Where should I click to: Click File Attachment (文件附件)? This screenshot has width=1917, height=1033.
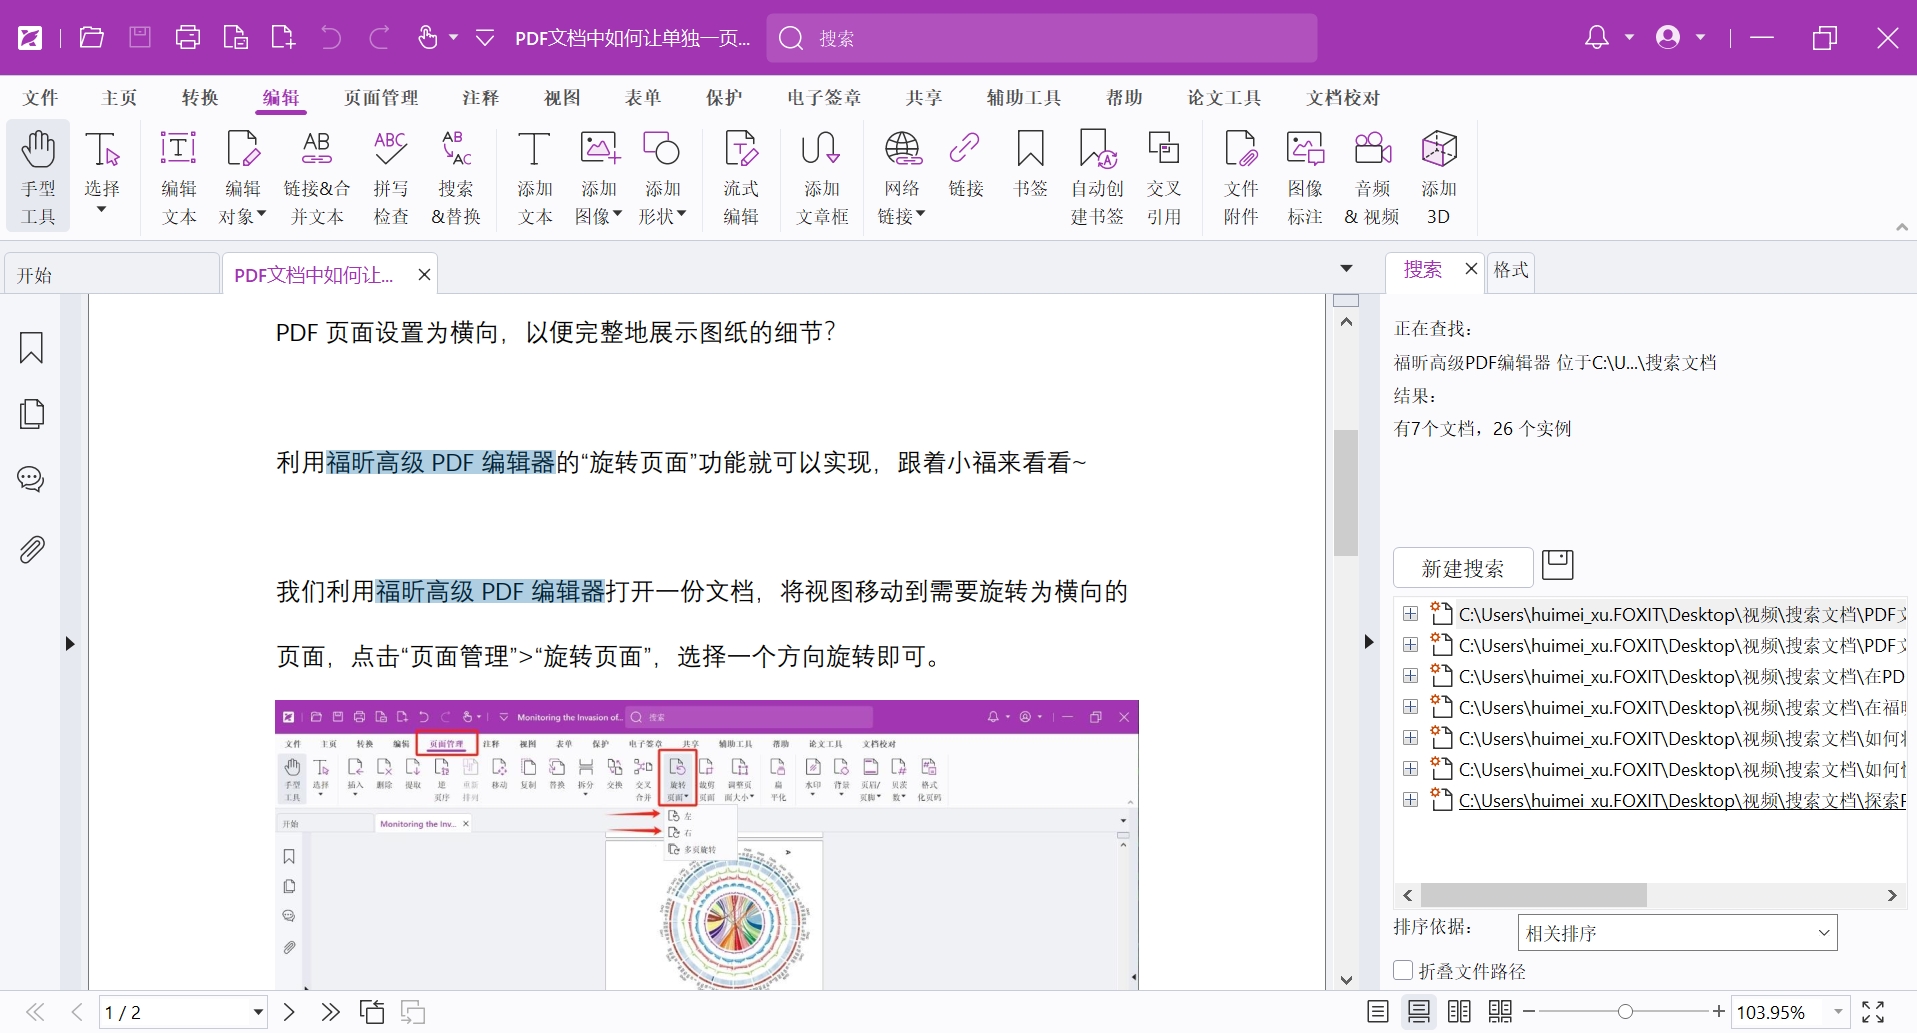[1241, 177]
